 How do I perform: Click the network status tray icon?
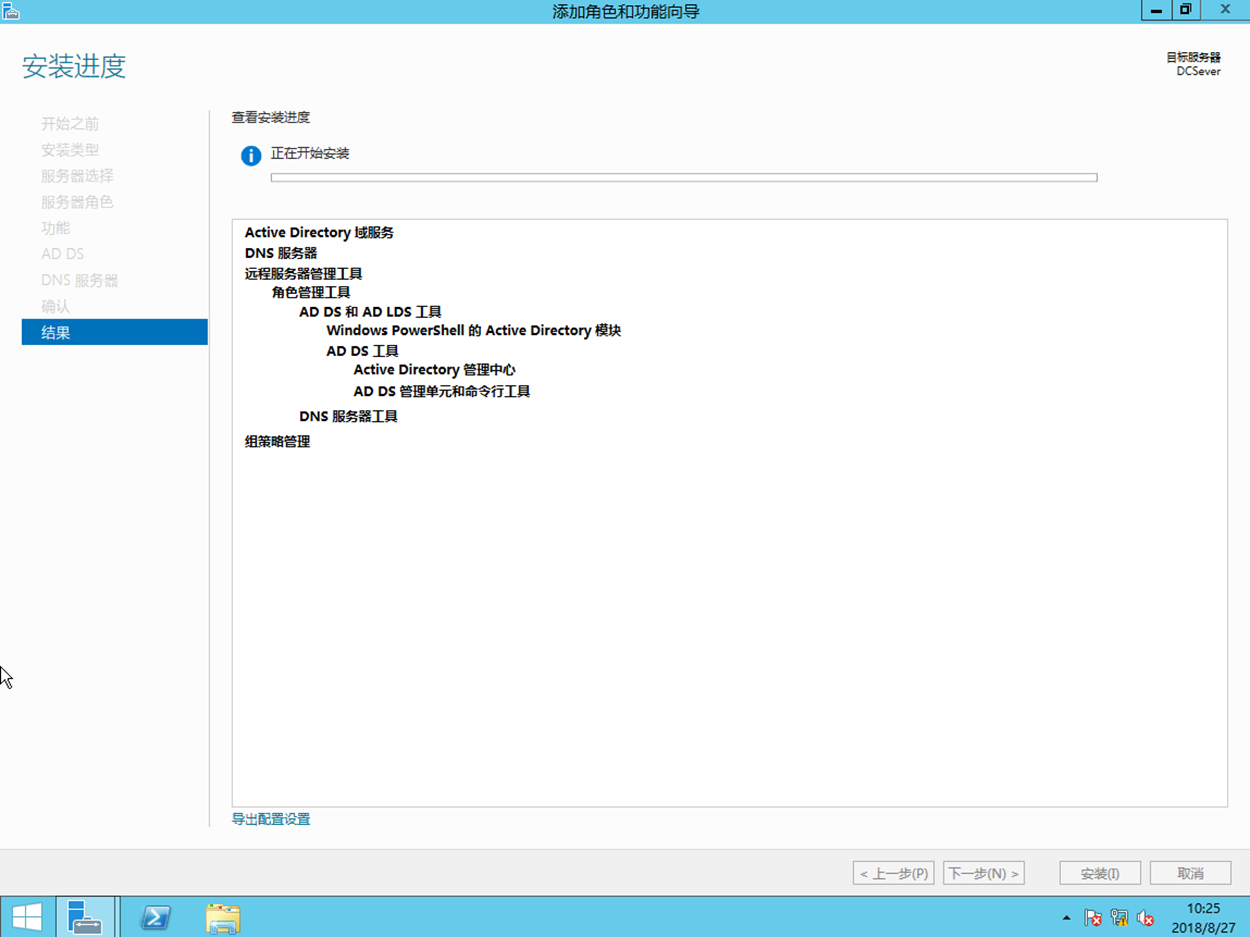click(1119, 918)
